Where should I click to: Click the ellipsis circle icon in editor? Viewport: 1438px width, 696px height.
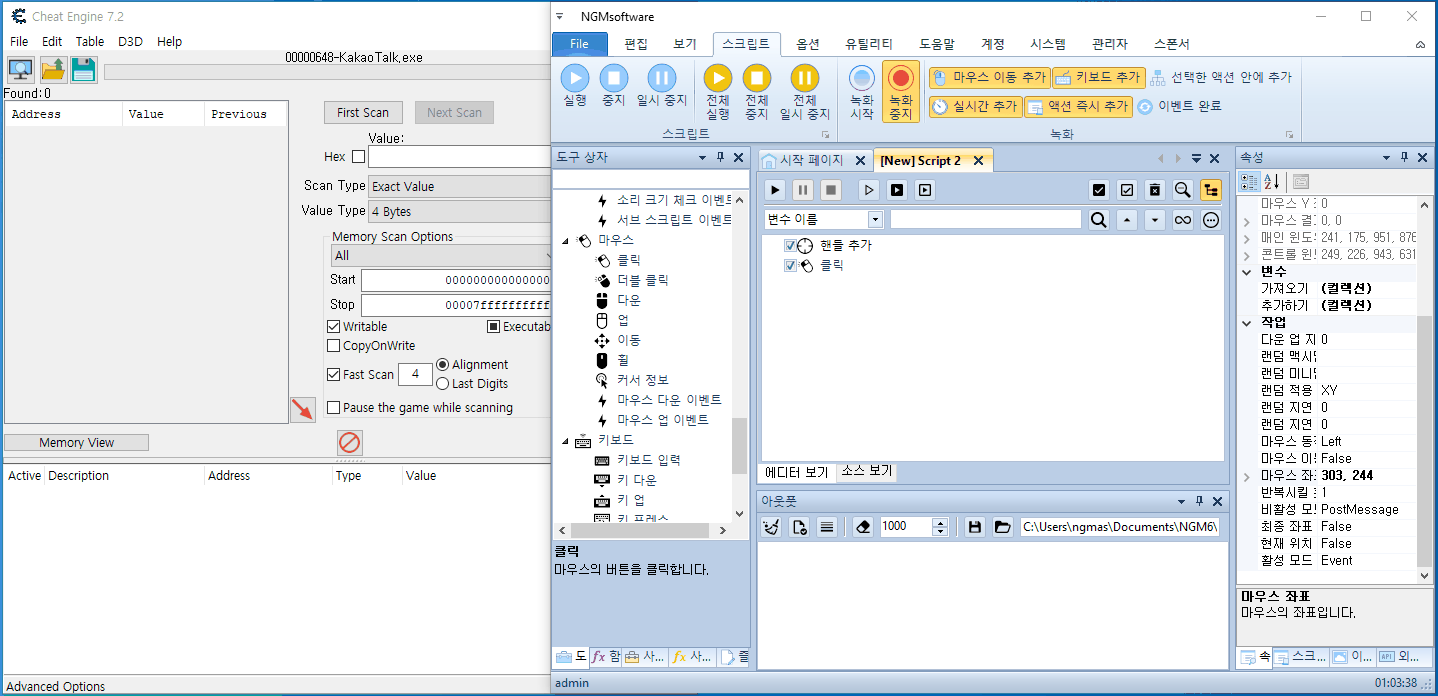coord(1211,220)
